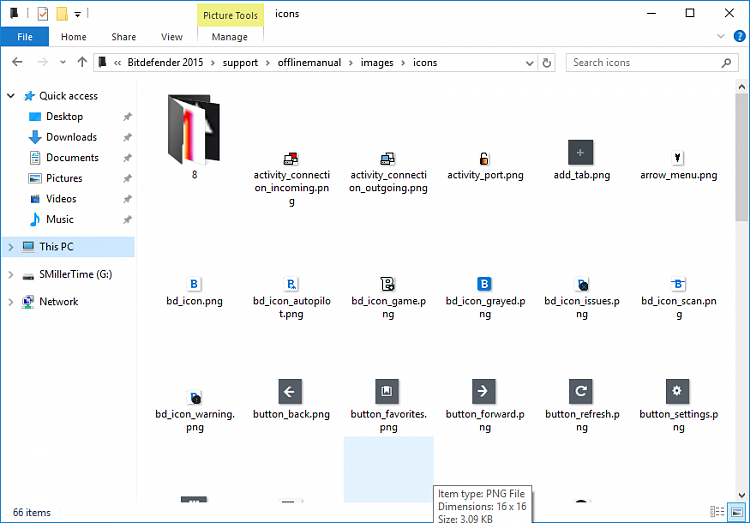Image resolution: width=750 pixels, height=523 pixels.
Task: Click the search magnifier icon
Action: 726,63
